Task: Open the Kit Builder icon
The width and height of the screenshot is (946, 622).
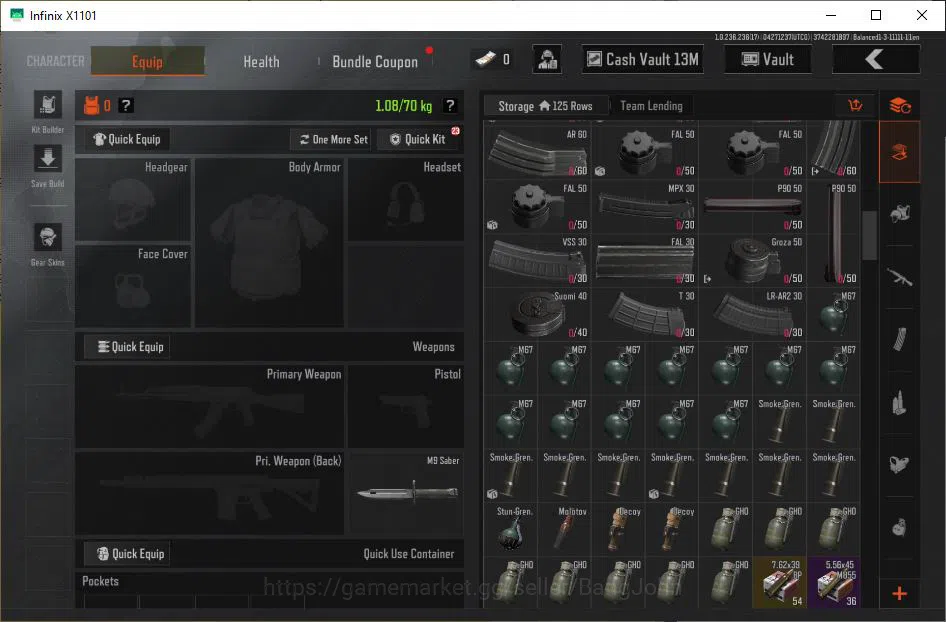Action: (x=48, y=105)
